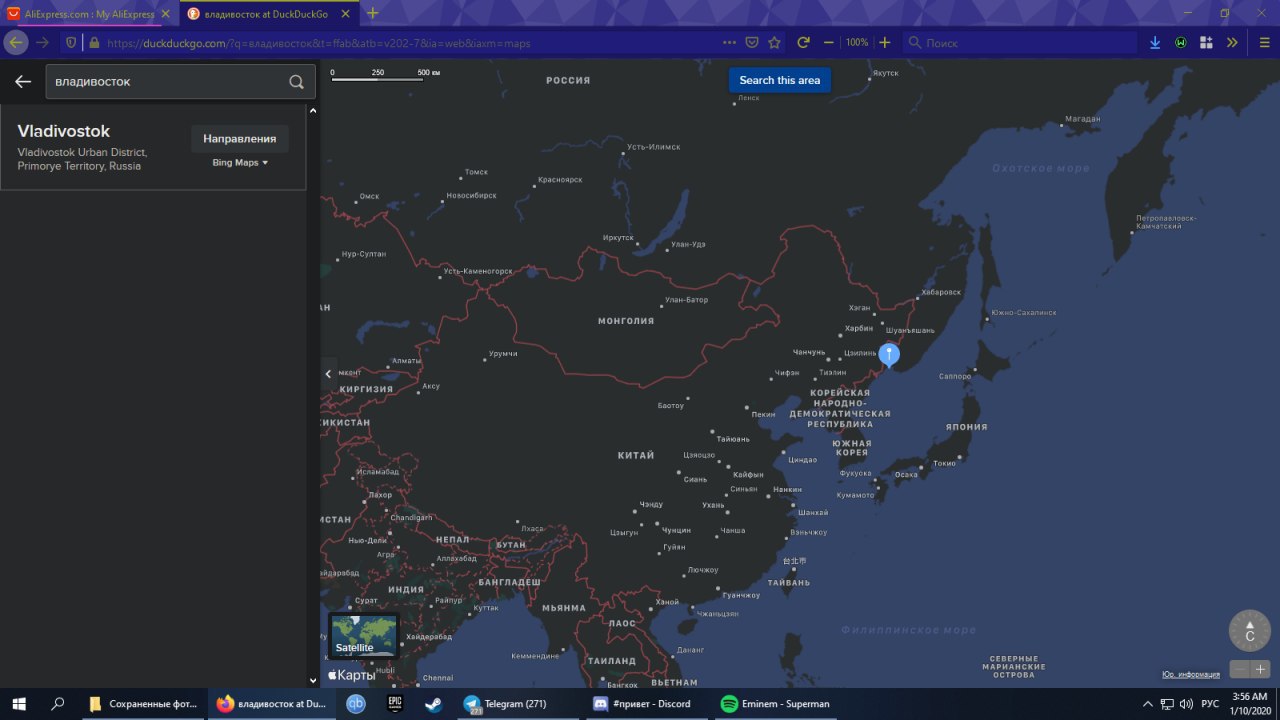Click the site padlock icon
1280x720 pixels.
click(x=94, y=43)
